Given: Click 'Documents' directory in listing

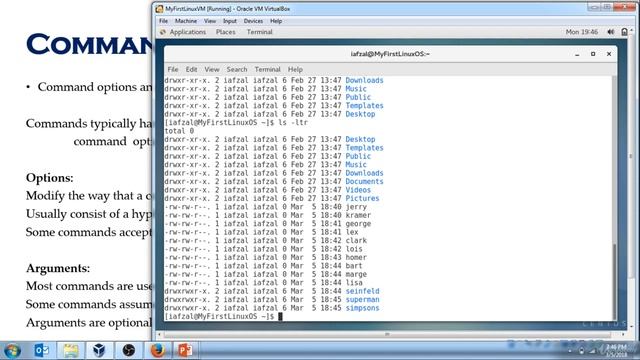Looking at the screenshot, I should point(364,182).
